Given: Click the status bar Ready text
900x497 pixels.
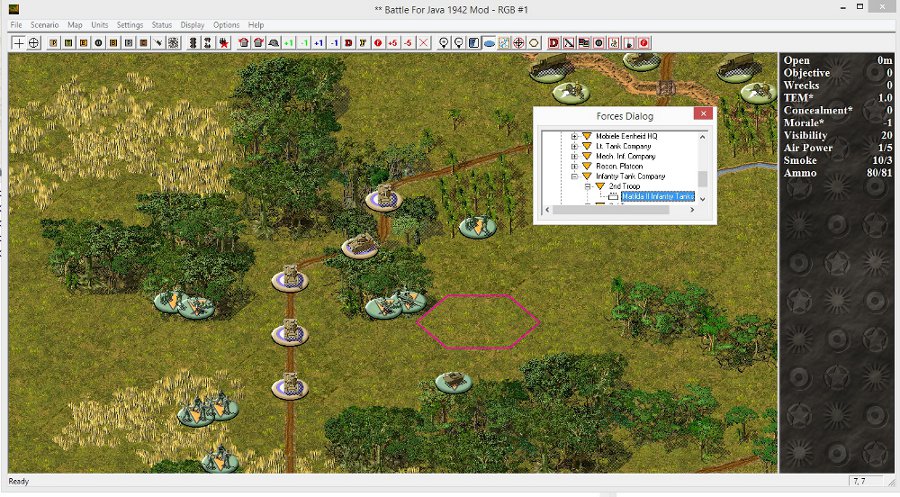Looking at the screenshot, I should [18, 482].
